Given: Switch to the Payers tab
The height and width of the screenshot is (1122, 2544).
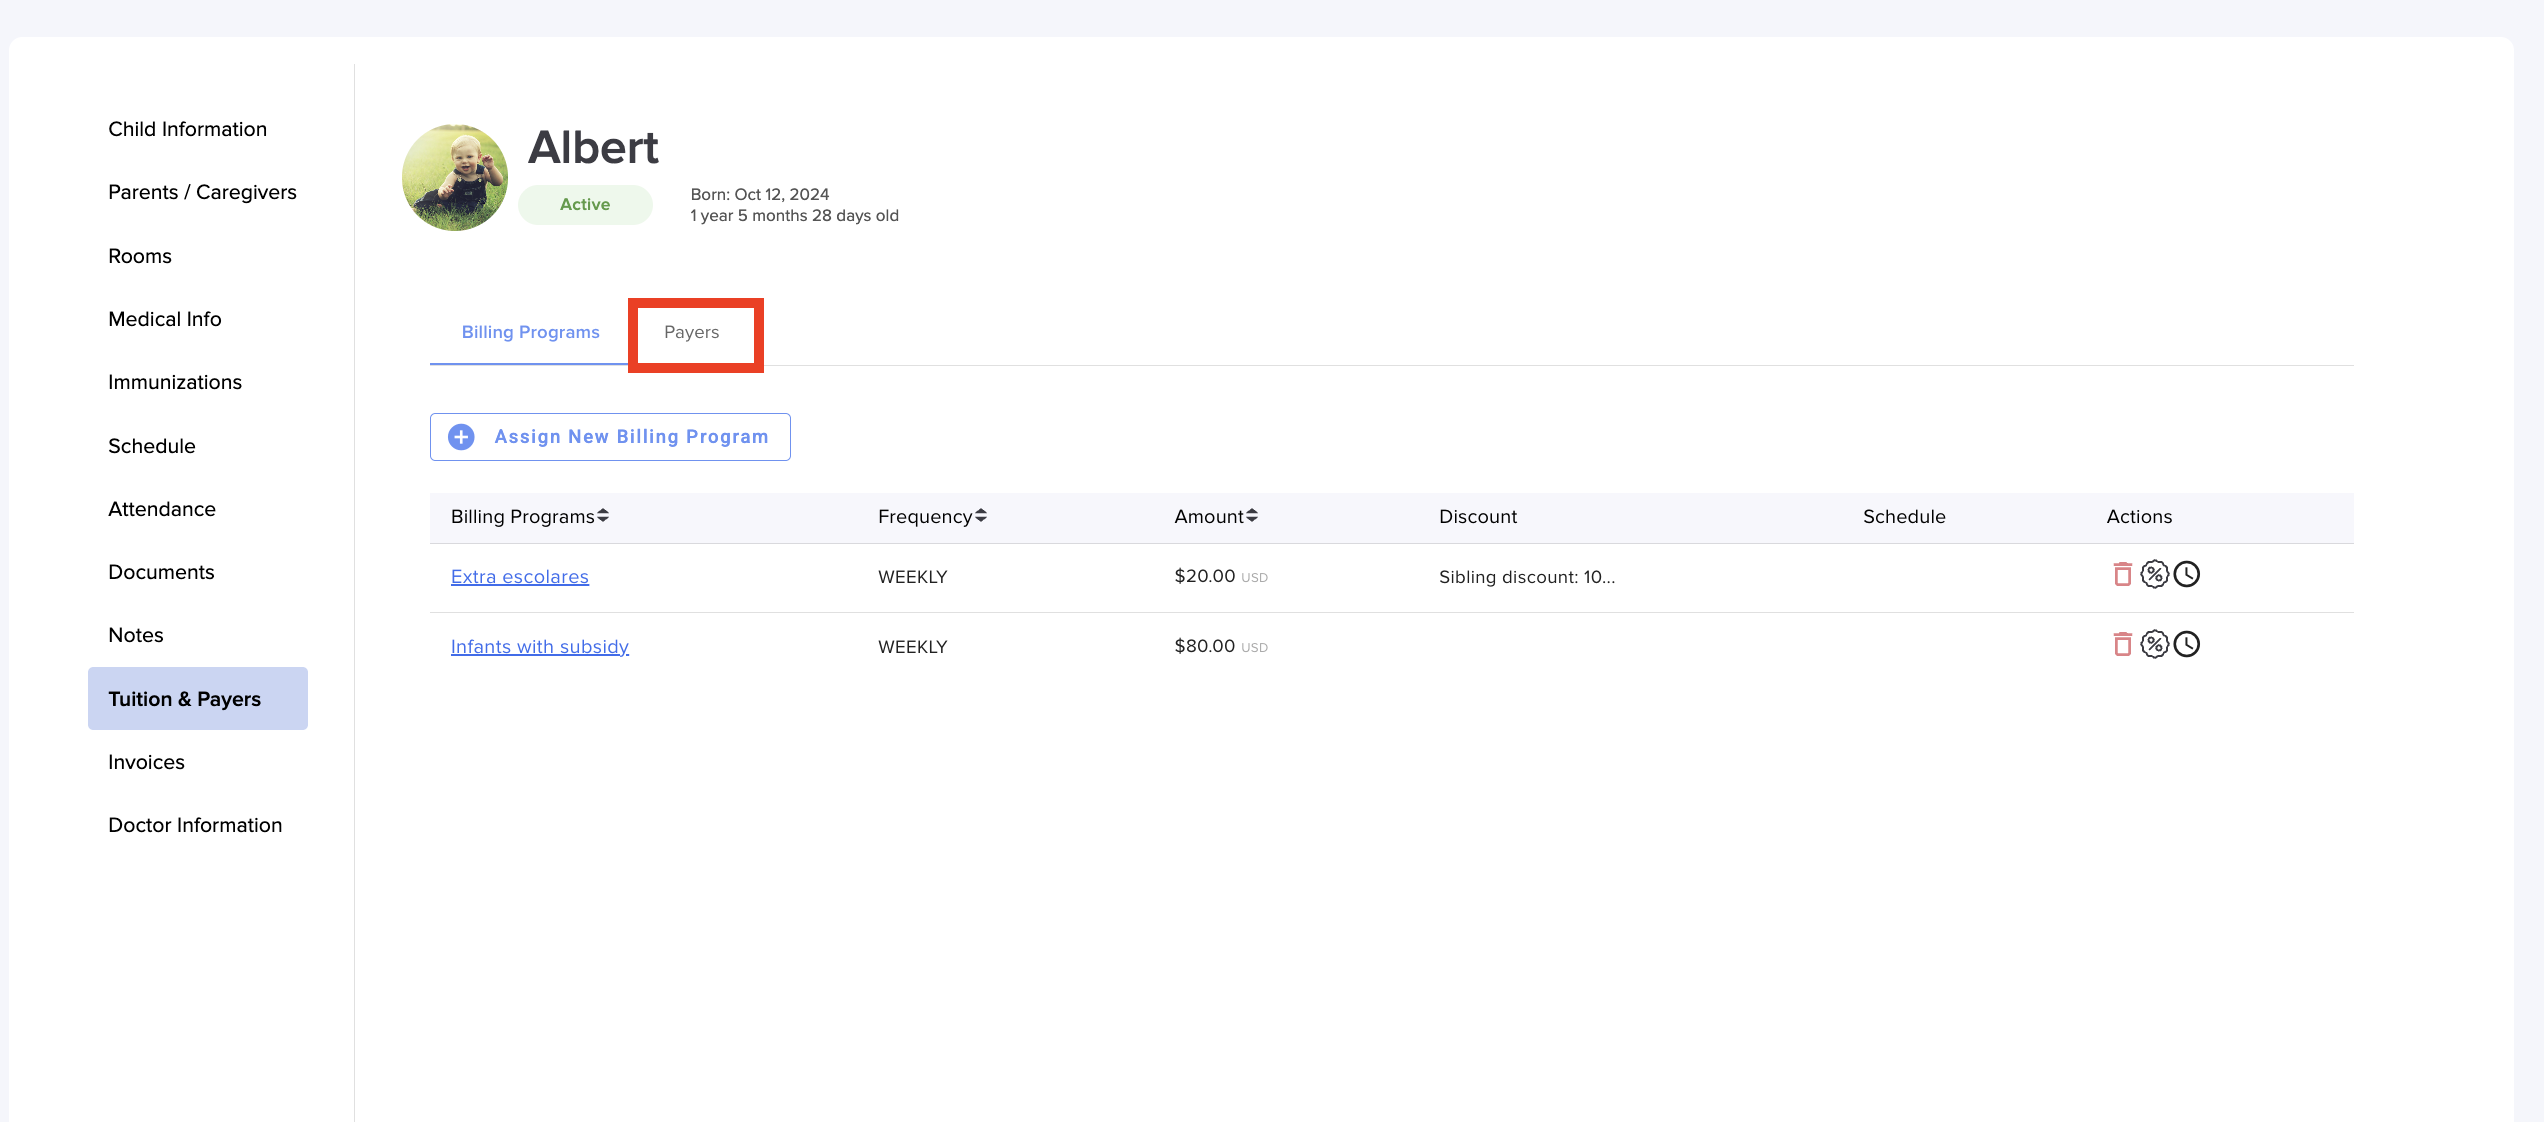Looking at the screenshot, I should [691, 332].
